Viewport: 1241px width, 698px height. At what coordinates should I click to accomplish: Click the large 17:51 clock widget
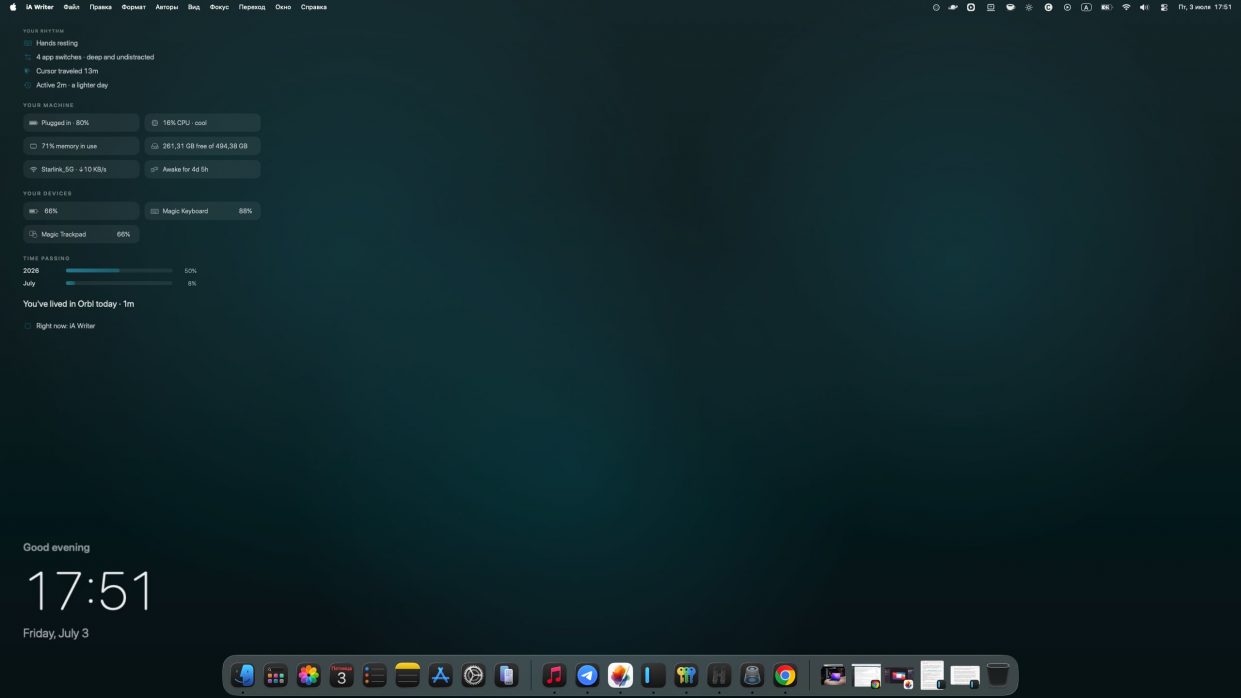pyautogui.click(x=89, y=591)
